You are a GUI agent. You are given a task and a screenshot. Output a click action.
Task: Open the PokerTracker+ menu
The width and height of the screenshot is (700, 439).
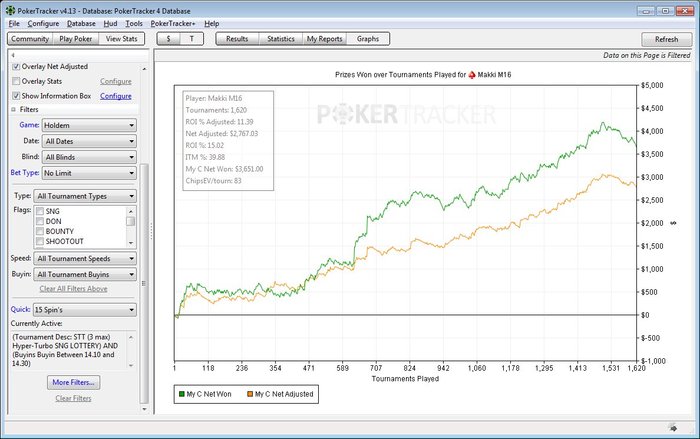173,24
